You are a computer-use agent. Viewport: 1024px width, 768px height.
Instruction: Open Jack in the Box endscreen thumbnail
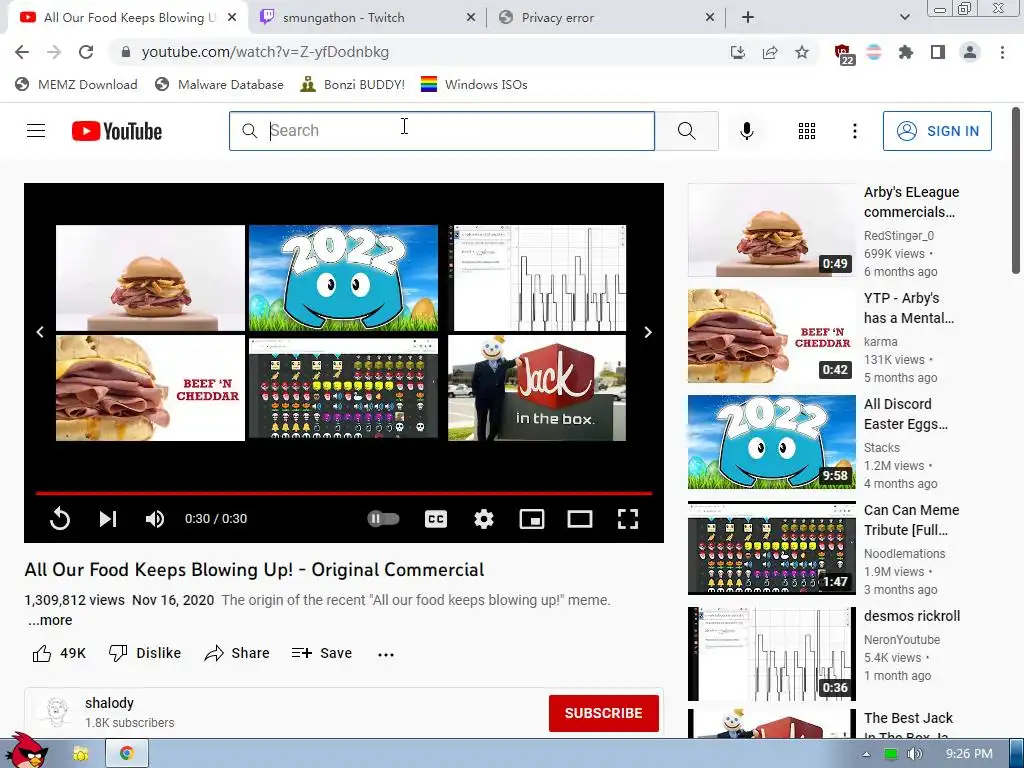click(537, 388)
